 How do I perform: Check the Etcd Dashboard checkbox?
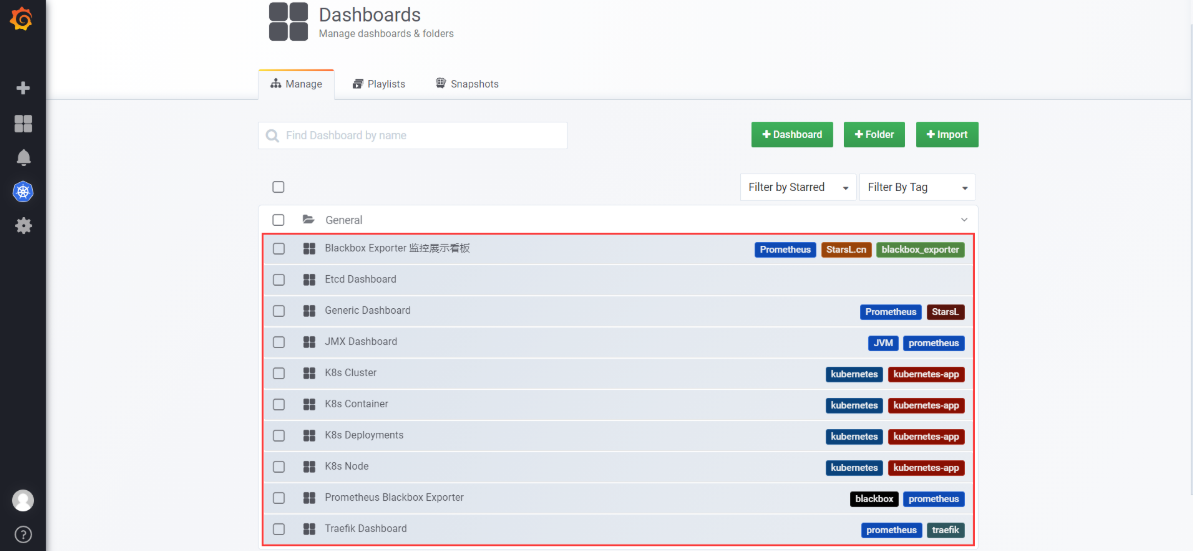click(278, 280)
